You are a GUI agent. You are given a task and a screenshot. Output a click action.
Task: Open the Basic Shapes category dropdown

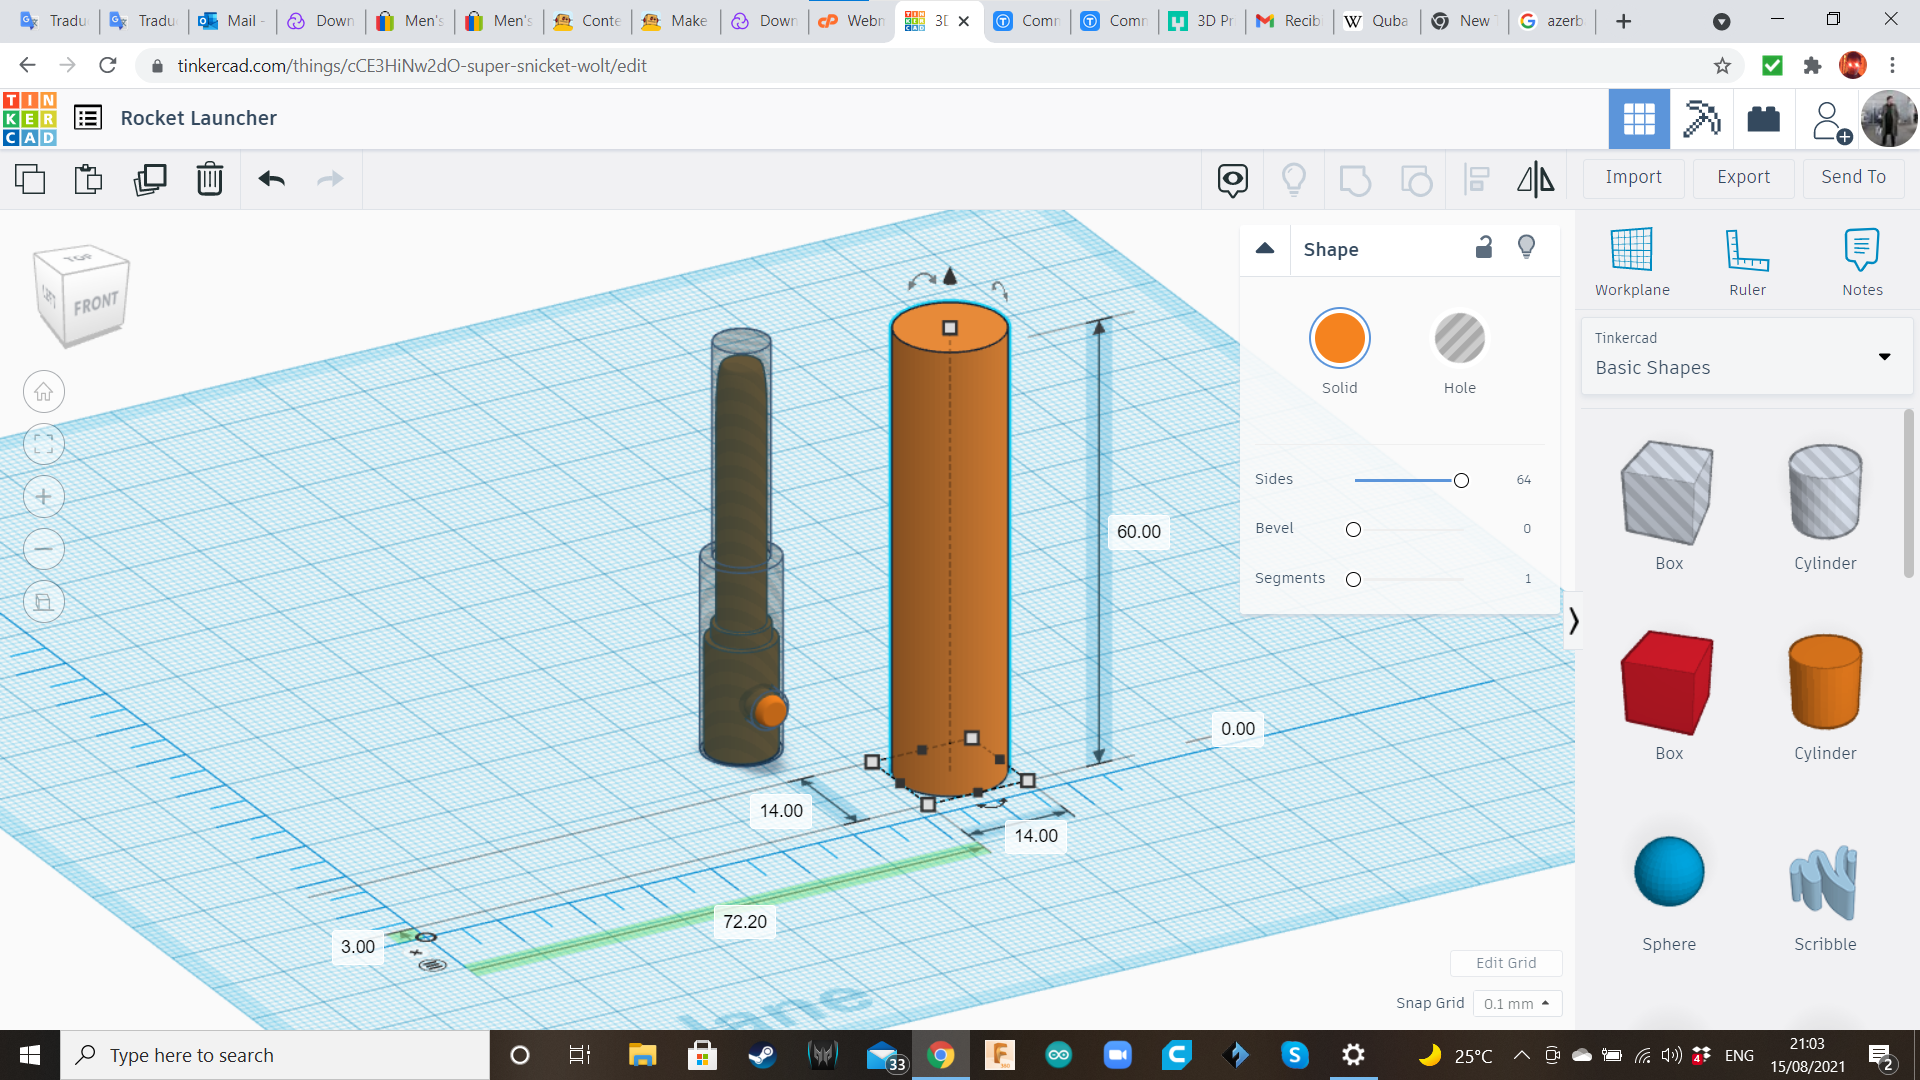1884,356
